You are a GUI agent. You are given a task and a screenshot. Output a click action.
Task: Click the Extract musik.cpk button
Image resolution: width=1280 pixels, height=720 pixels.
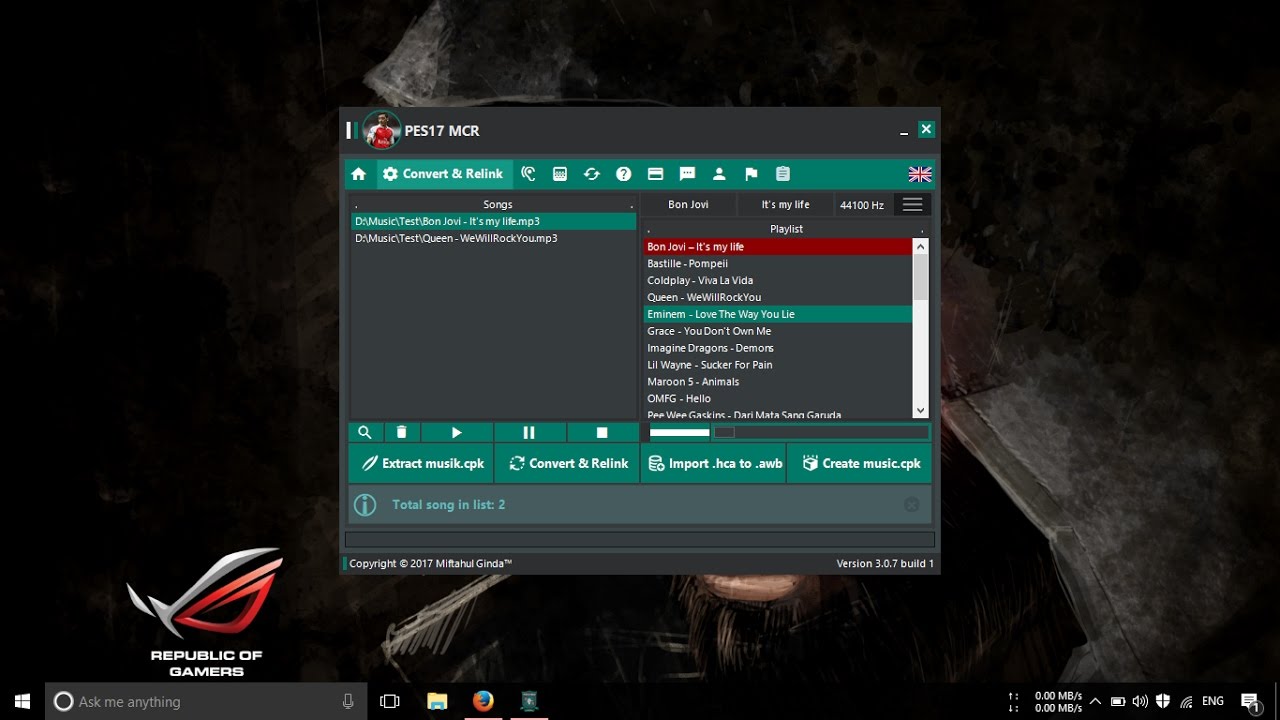pos(421,463)
